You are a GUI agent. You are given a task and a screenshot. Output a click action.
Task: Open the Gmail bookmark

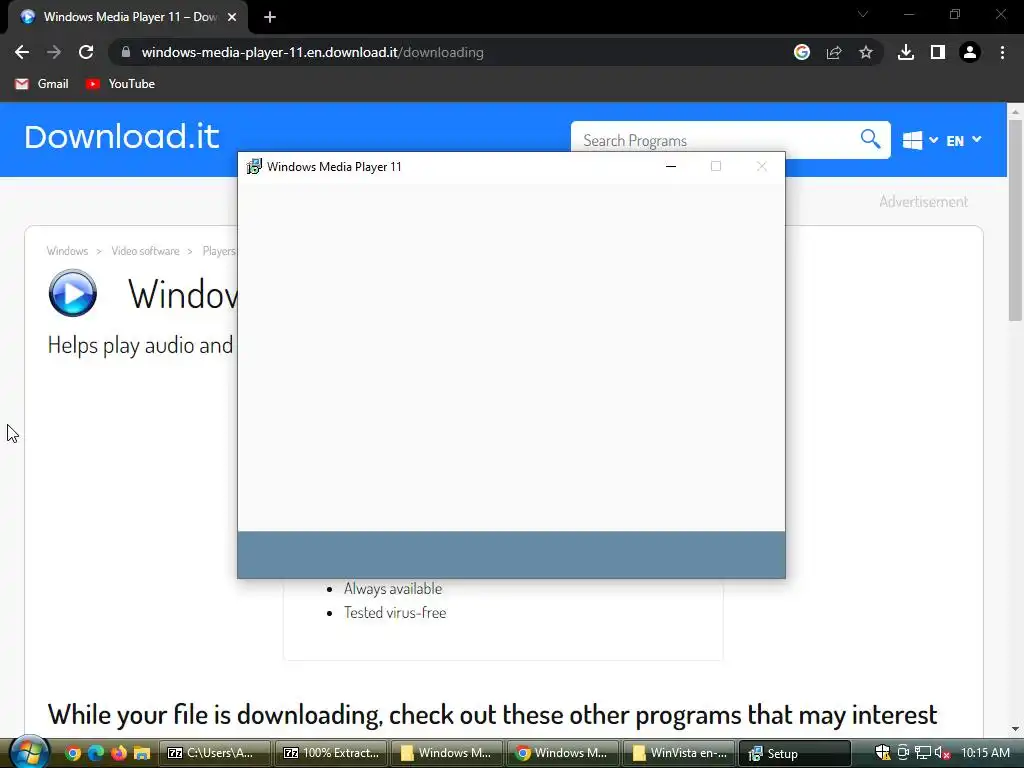[x=42, y=84]
